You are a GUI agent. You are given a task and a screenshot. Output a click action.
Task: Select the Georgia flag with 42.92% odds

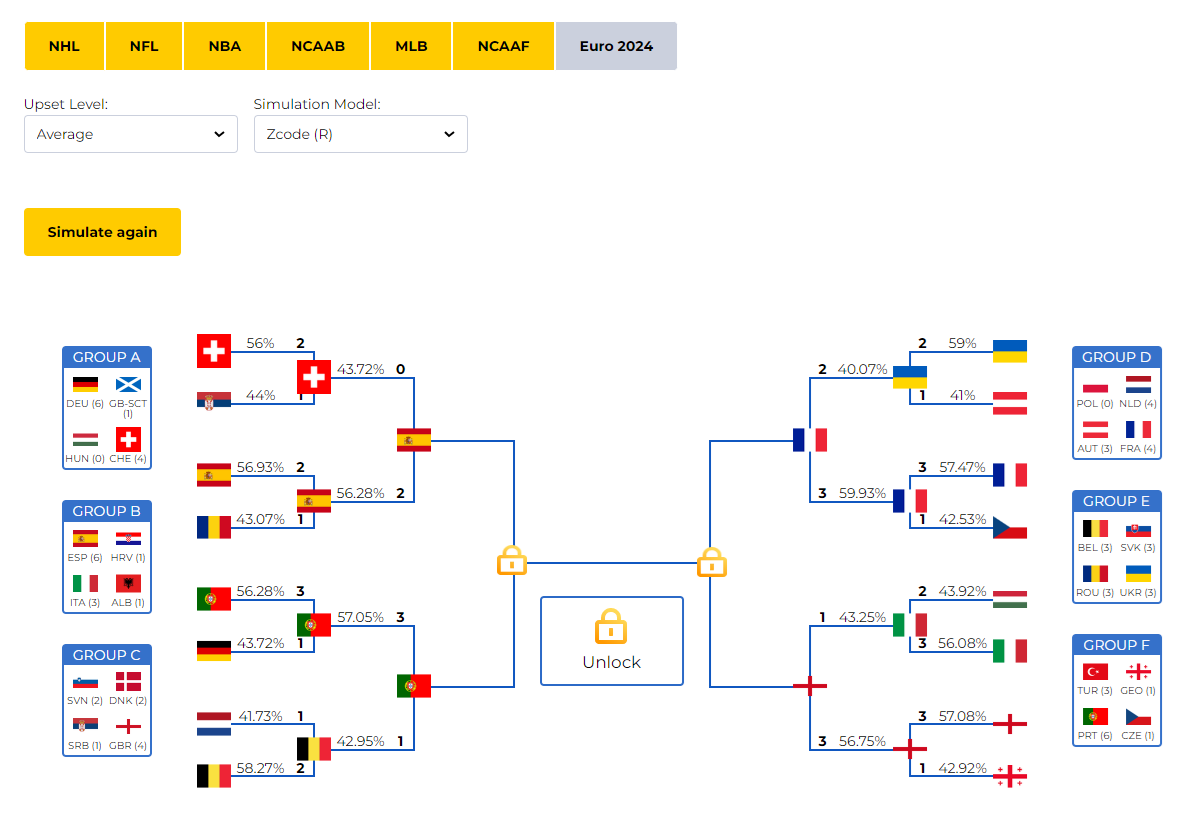pyautogui.click(x=1010, y=776)
